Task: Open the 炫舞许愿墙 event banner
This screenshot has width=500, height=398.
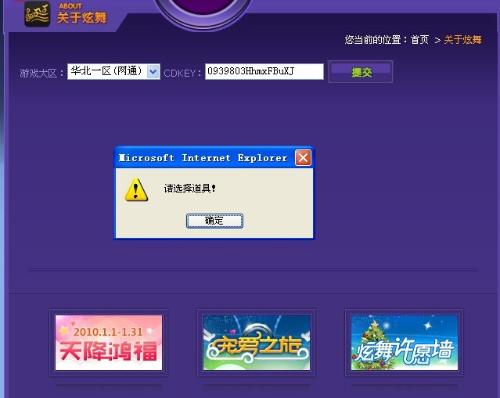Action: 404,342
